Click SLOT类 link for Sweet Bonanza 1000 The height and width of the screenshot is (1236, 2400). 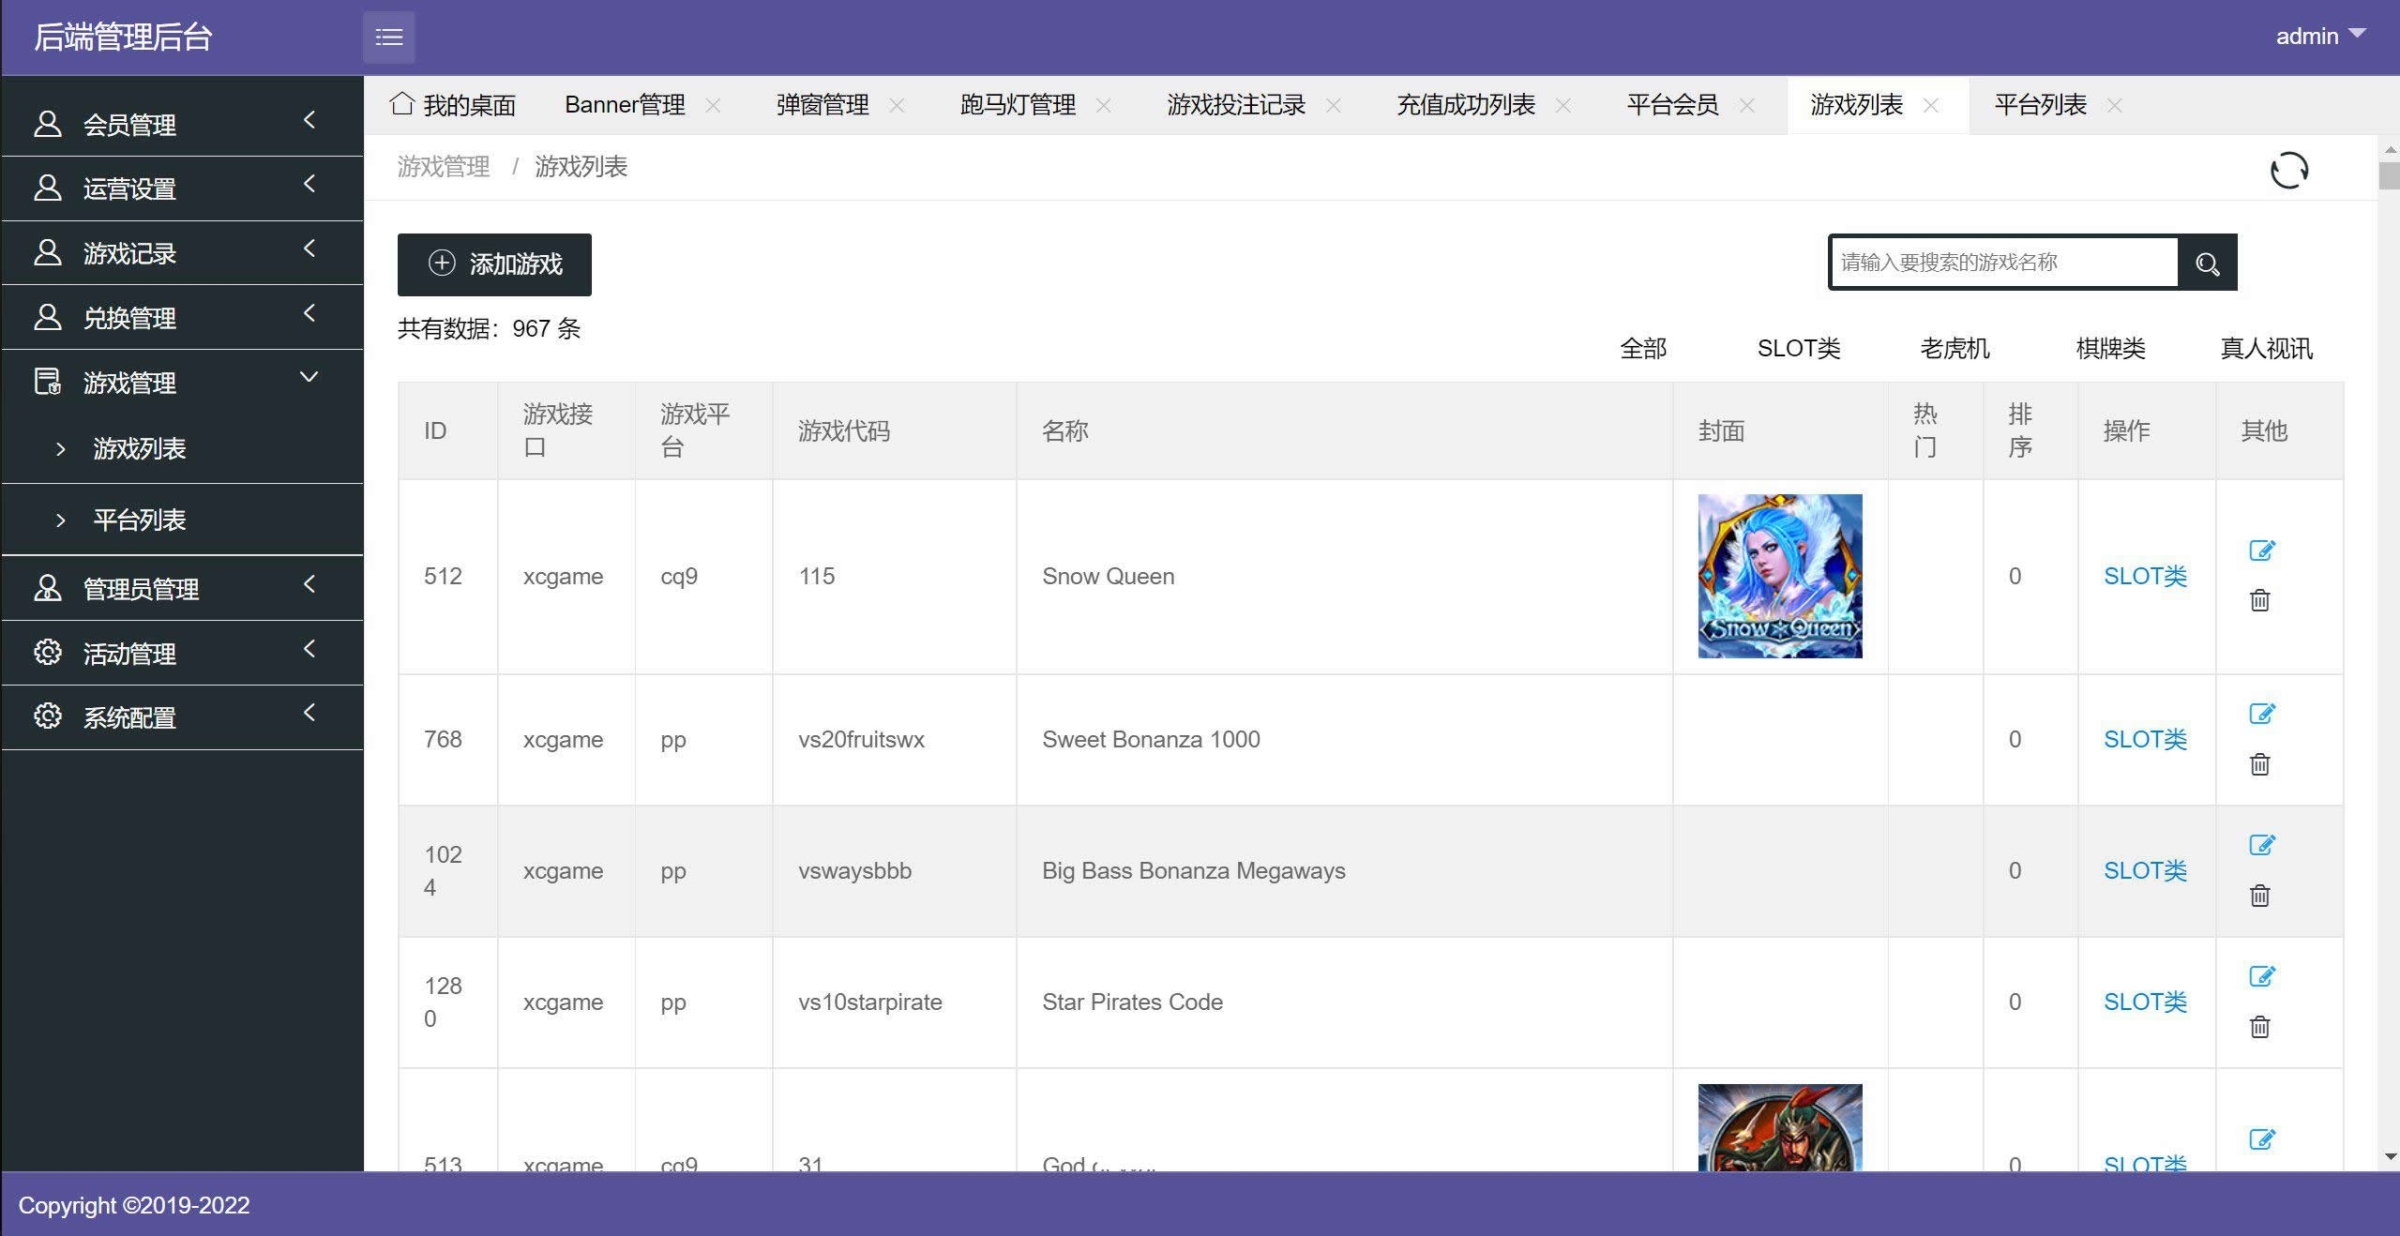point(2144,739)
